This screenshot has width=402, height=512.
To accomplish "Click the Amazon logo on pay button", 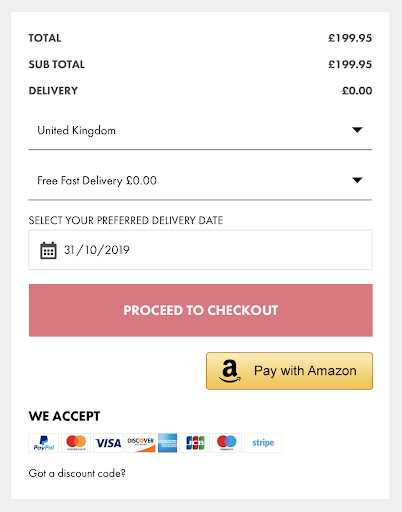I will pos(230,371).
